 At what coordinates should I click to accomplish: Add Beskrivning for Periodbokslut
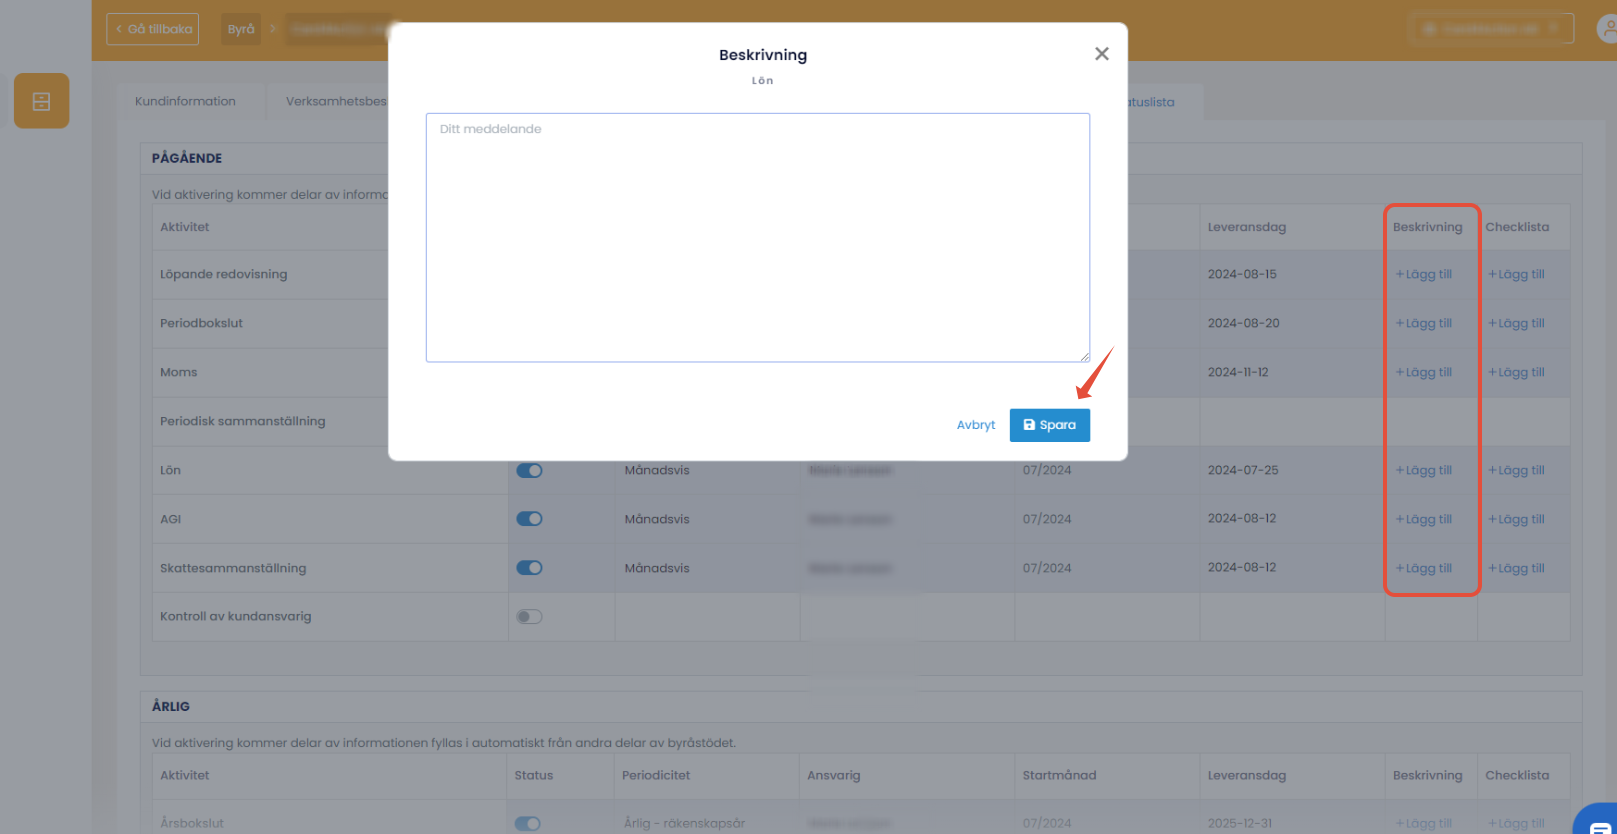[x=1424, y=323]
